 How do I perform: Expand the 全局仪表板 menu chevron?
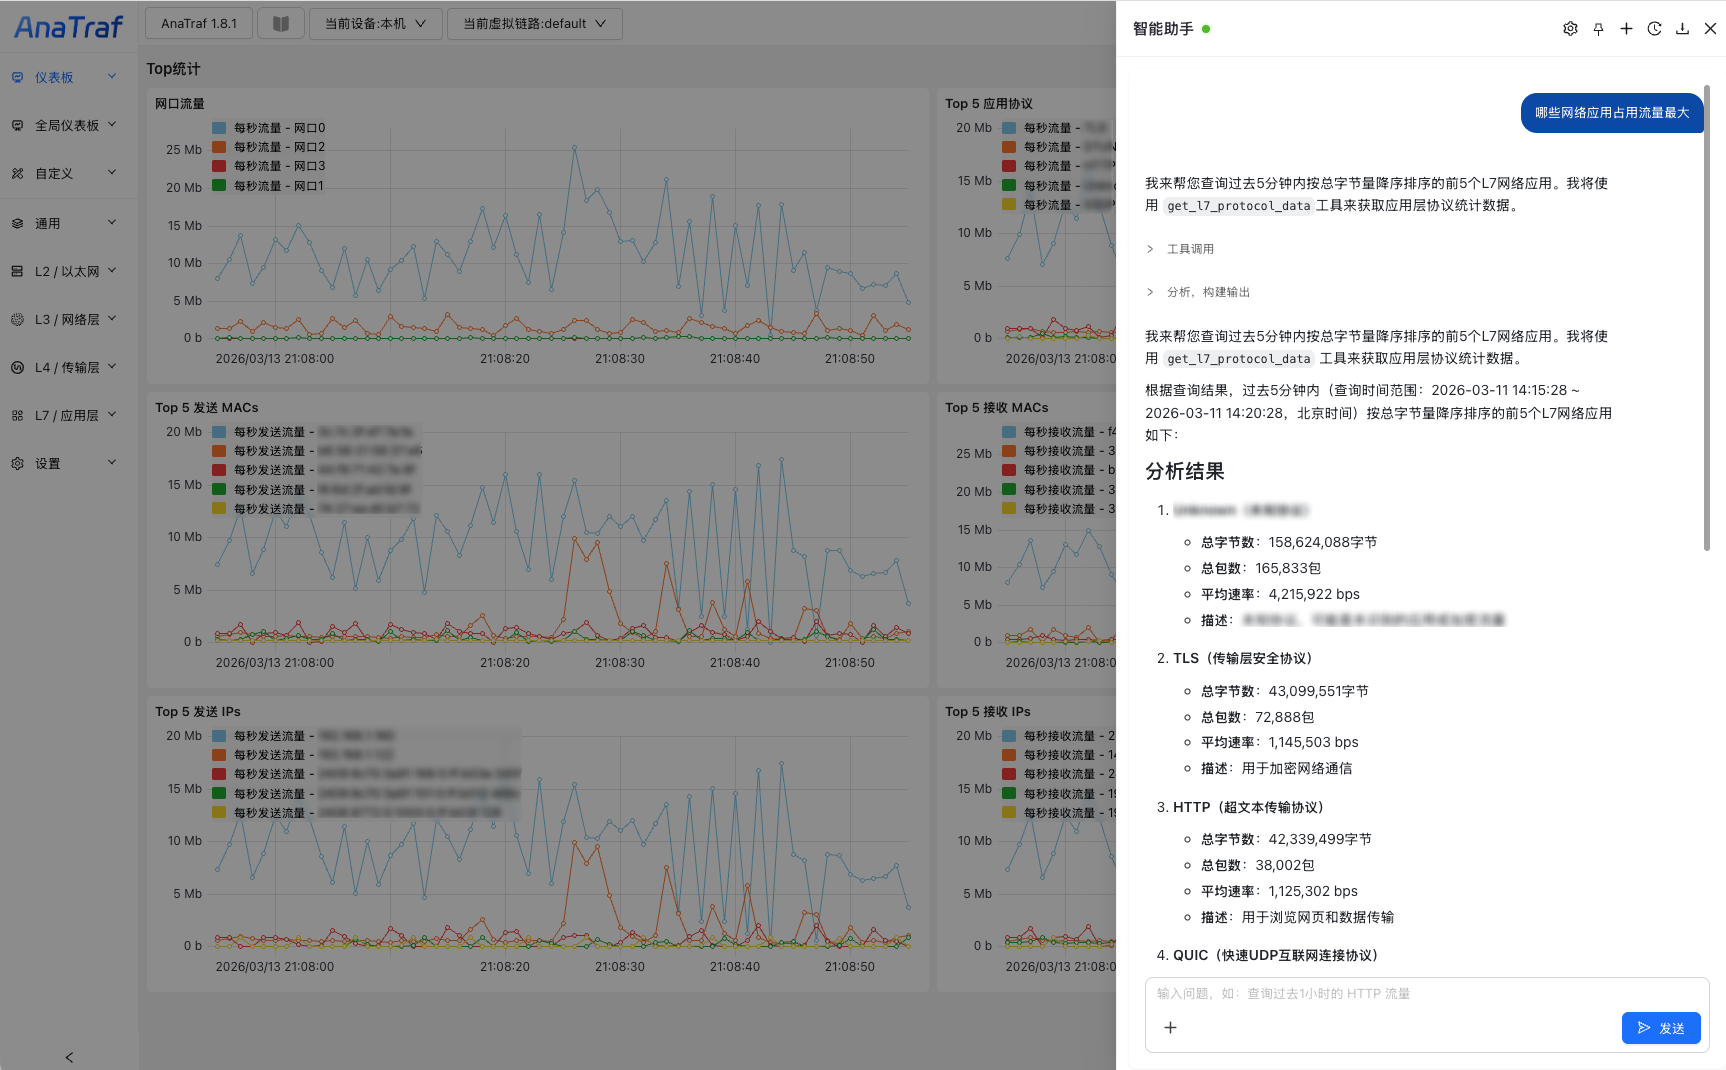pos(112,125)
